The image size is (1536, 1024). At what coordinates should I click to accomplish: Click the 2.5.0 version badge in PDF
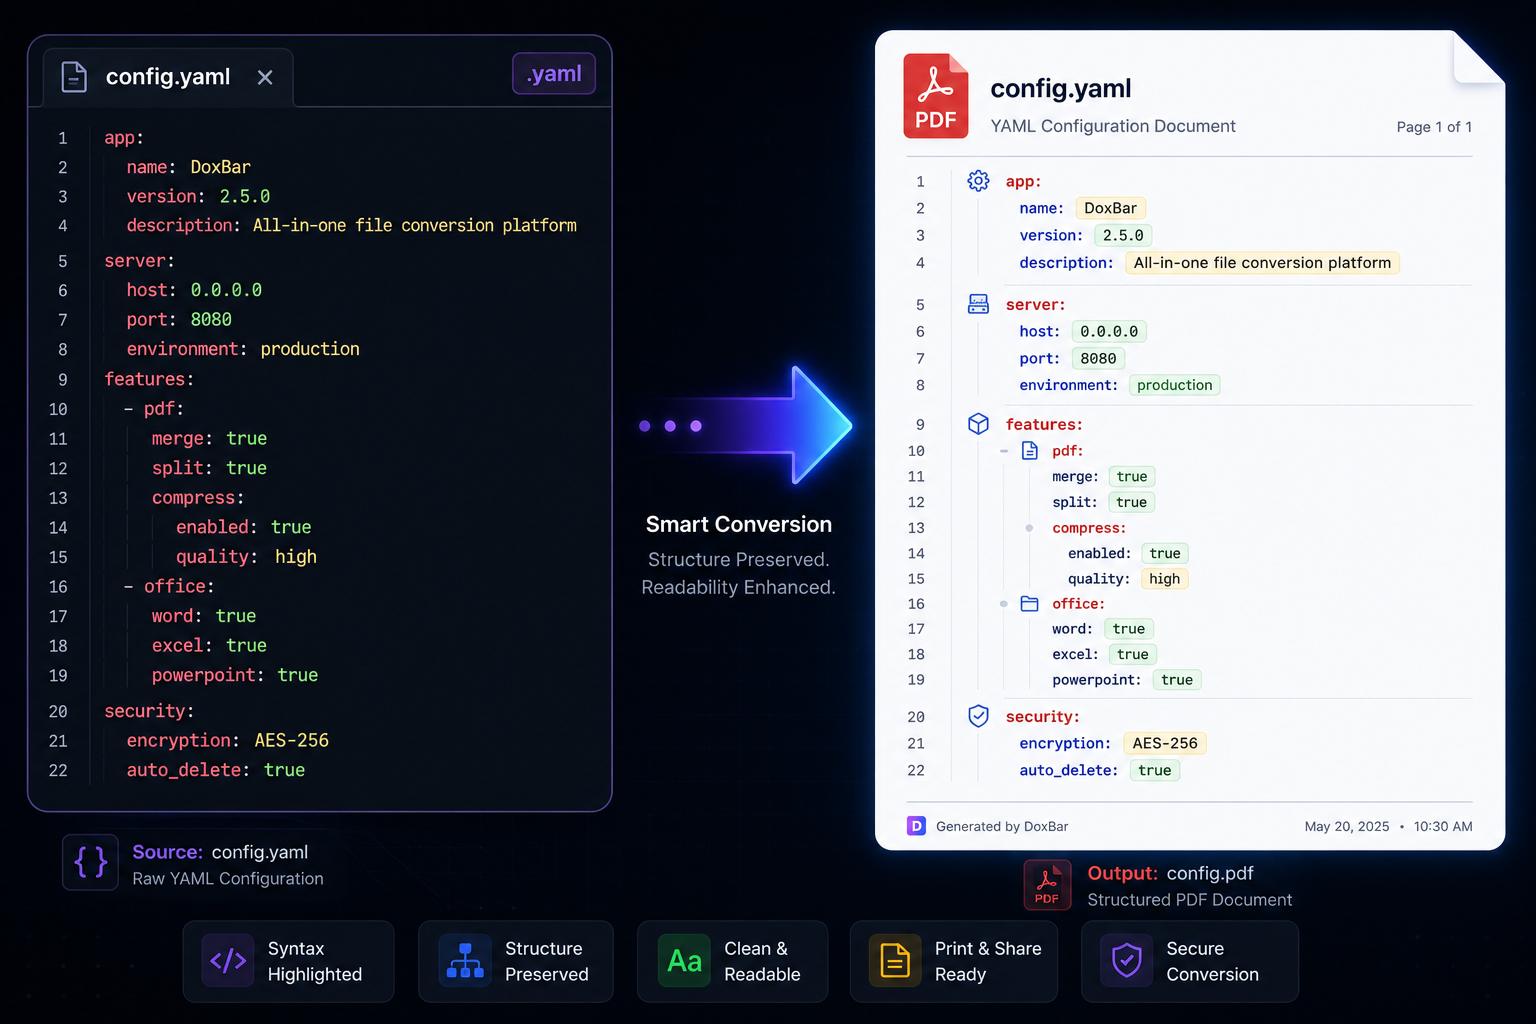click(x=1122, y=235)
